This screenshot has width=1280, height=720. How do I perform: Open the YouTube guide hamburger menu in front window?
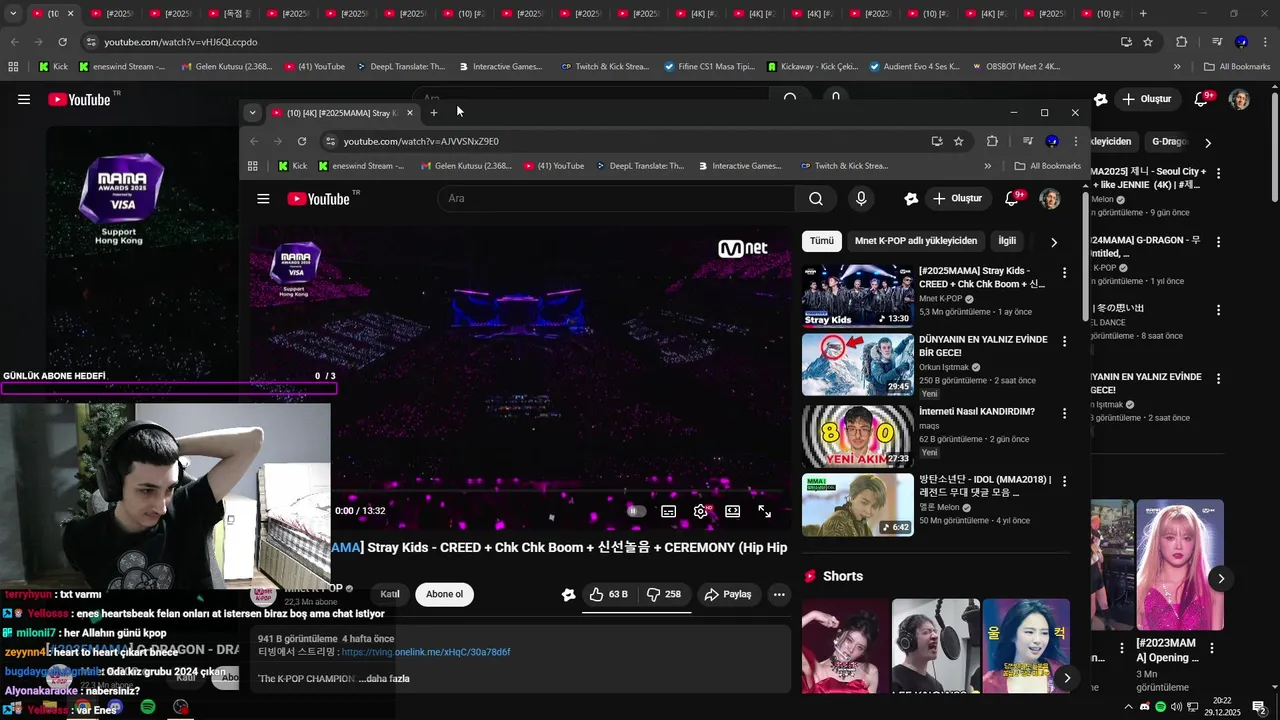click(263, 199)
